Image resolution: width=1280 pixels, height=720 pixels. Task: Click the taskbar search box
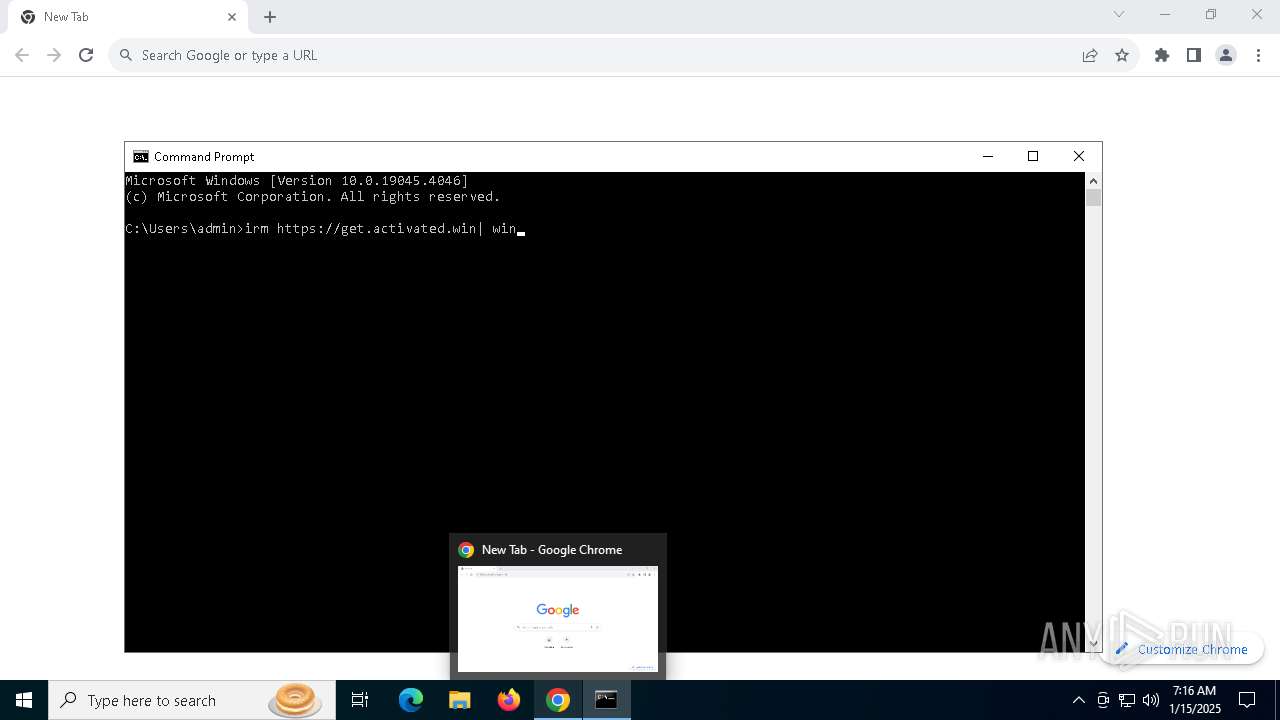(192, 700)
